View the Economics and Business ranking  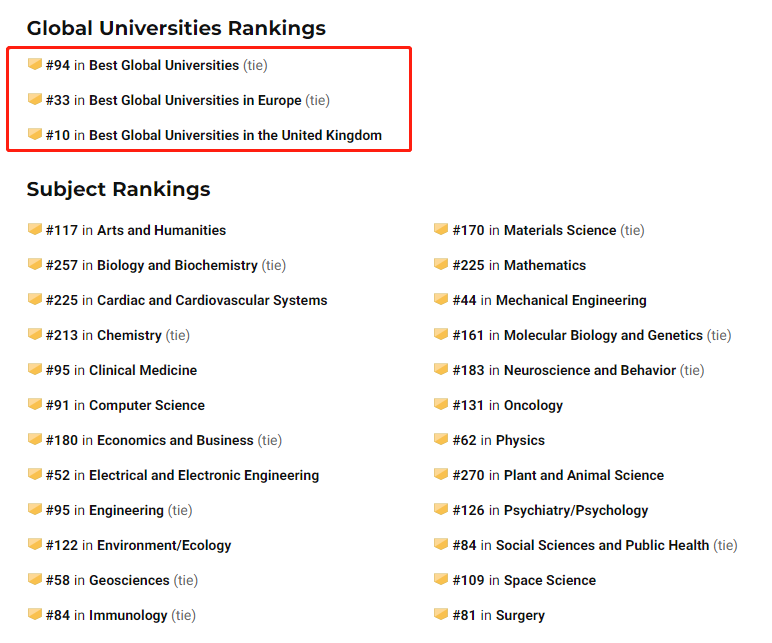pyautogui.click(x=175, y=440)
